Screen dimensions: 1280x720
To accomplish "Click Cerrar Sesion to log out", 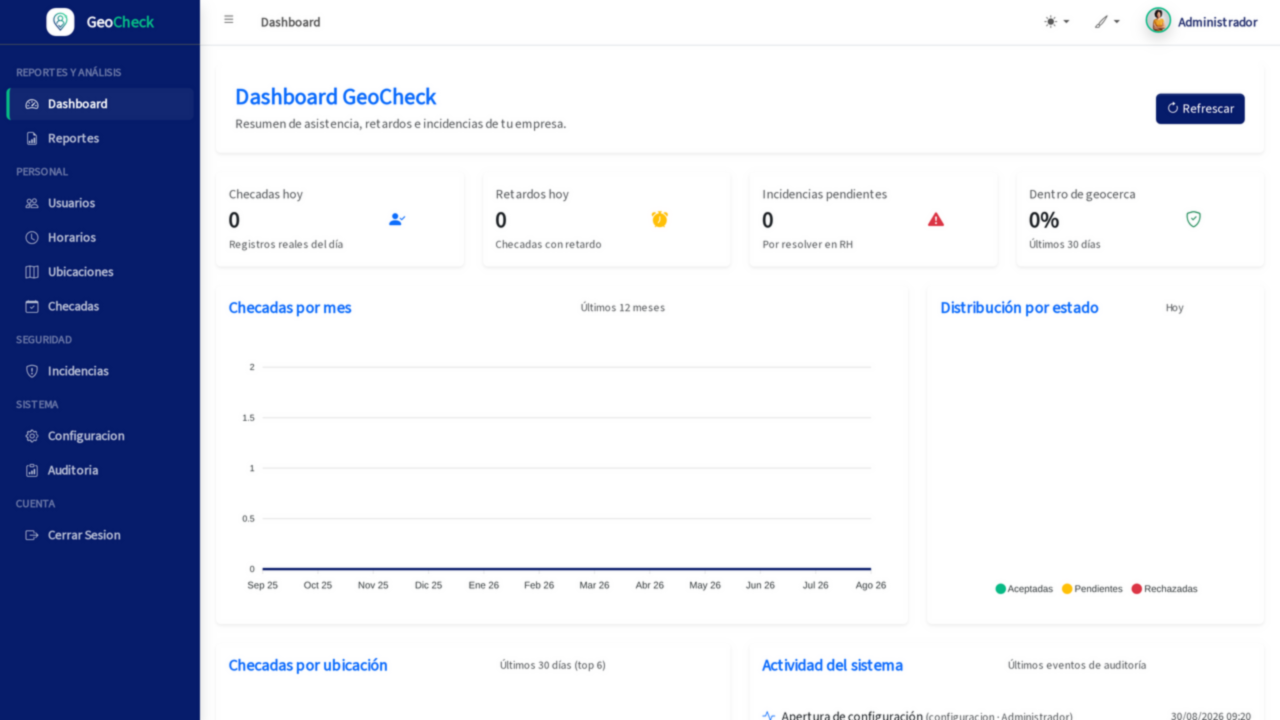I will [x=100, y=535].
